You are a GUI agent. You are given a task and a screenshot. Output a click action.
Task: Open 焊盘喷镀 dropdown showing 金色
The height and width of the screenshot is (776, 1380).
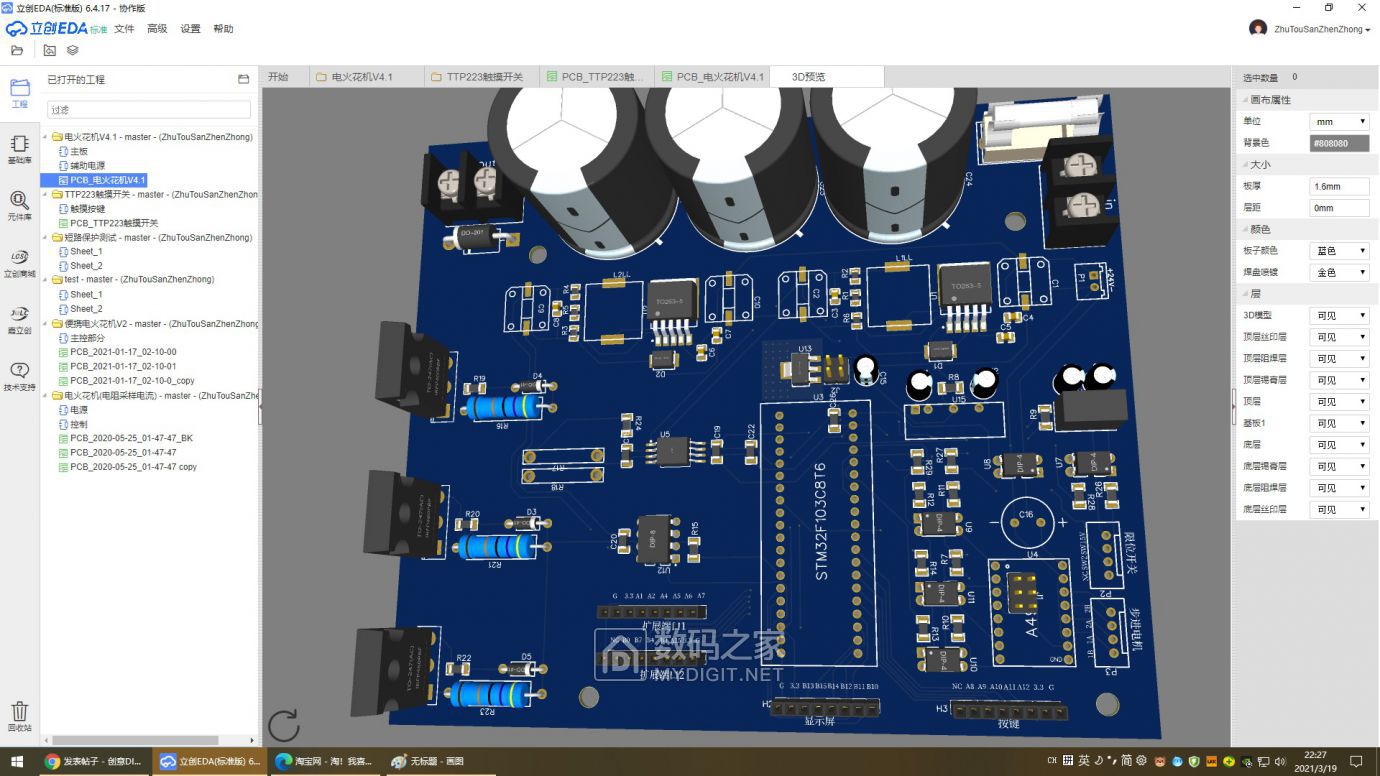tap(1339, 272)
